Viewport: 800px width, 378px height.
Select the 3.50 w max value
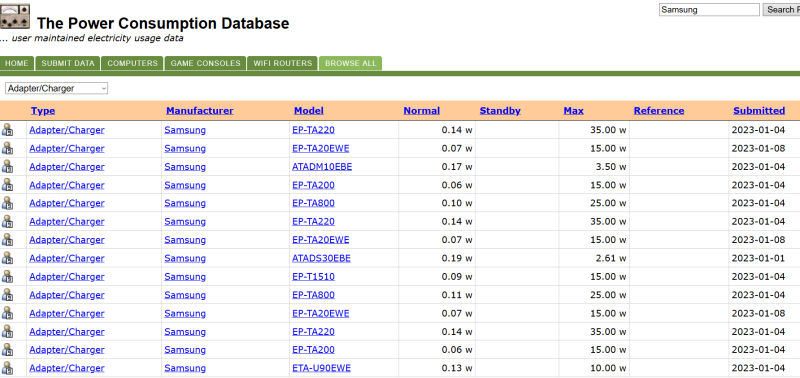point(611,167)
